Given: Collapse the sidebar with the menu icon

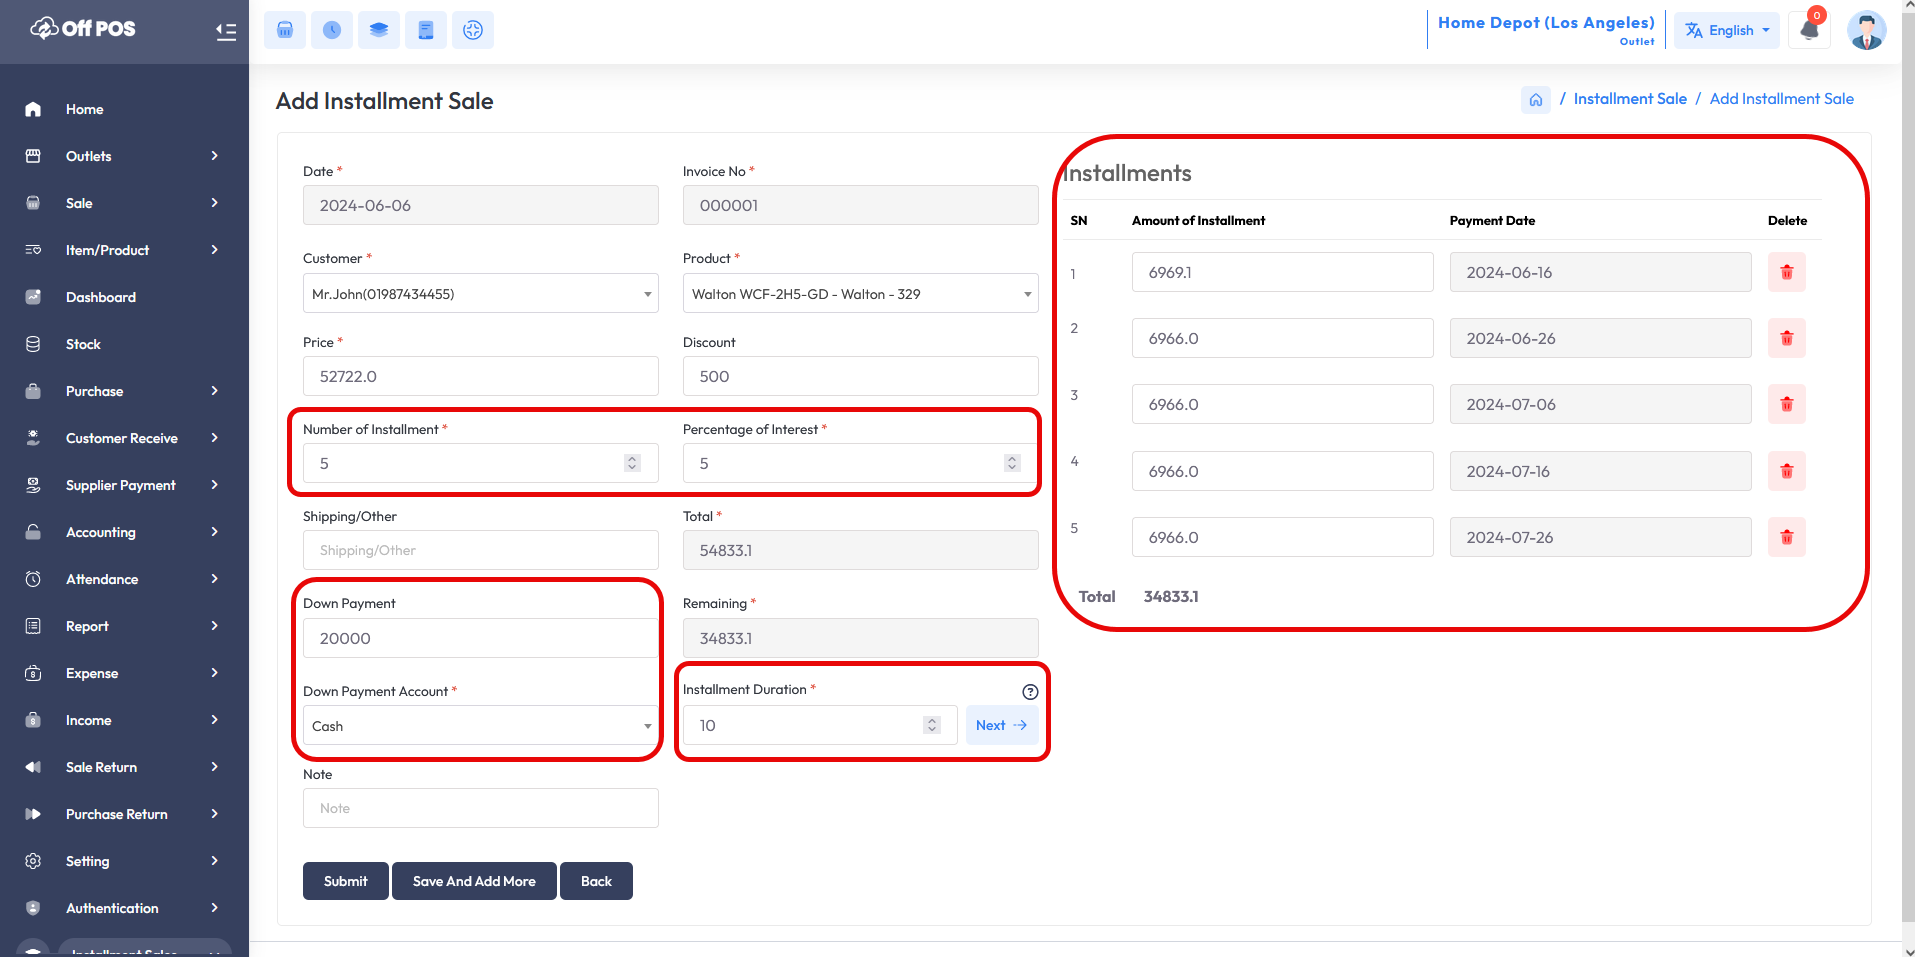Looking at the screenshot, I should tap(226, 31).
